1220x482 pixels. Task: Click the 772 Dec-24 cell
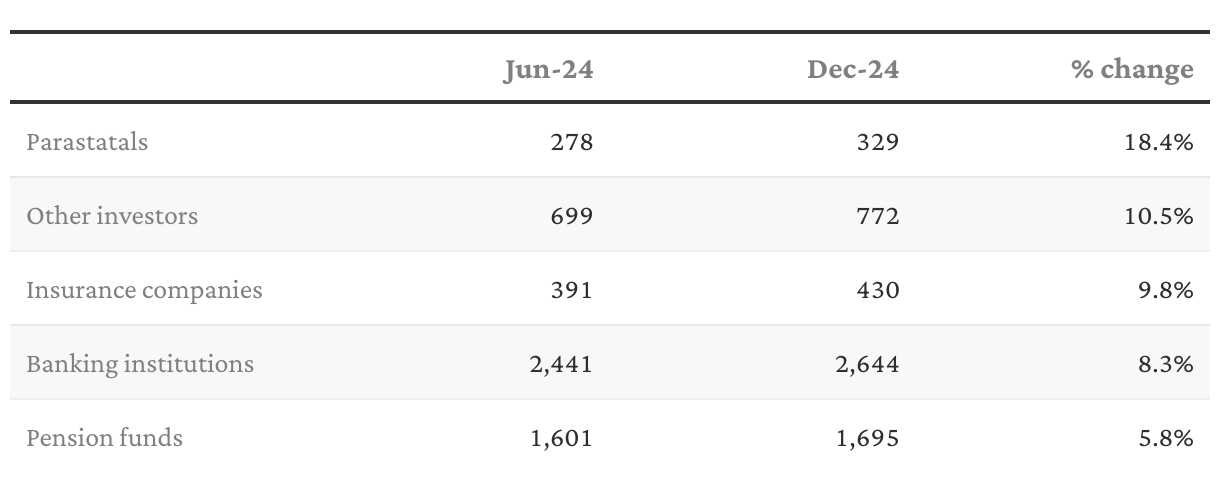(x=877, y=216)
